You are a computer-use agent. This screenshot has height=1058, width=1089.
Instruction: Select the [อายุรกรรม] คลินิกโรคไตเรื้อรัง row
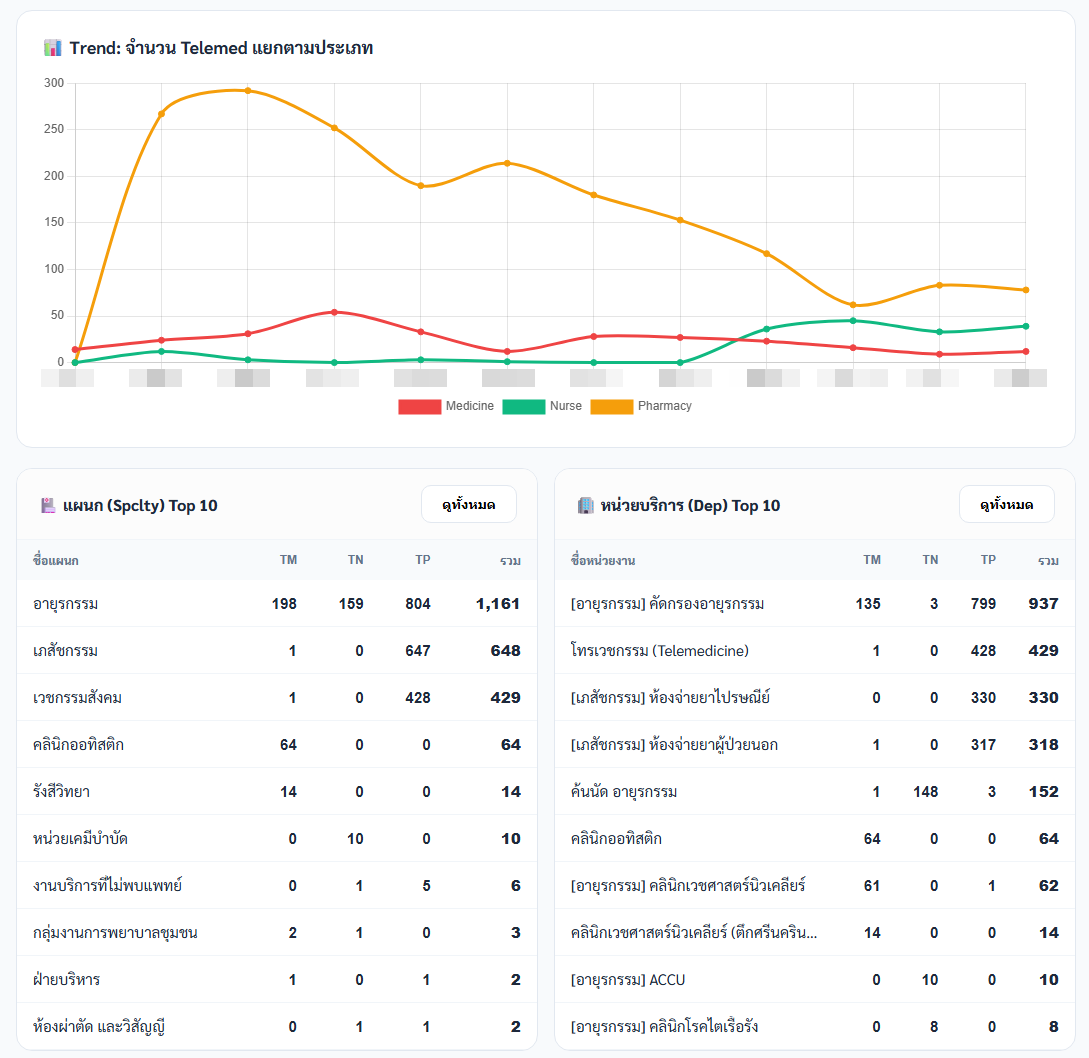[815, 1027]
